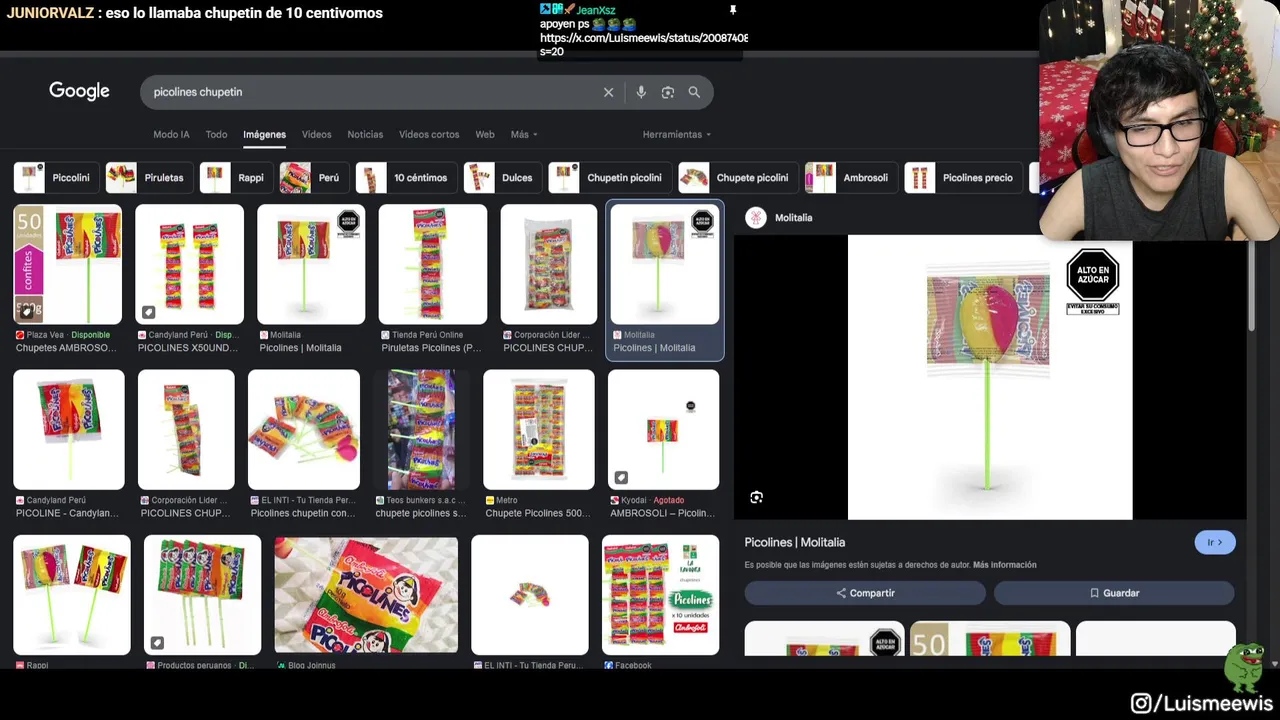Select the Piccolini filter chip
1280x720 pixels.
coord(56,178)
